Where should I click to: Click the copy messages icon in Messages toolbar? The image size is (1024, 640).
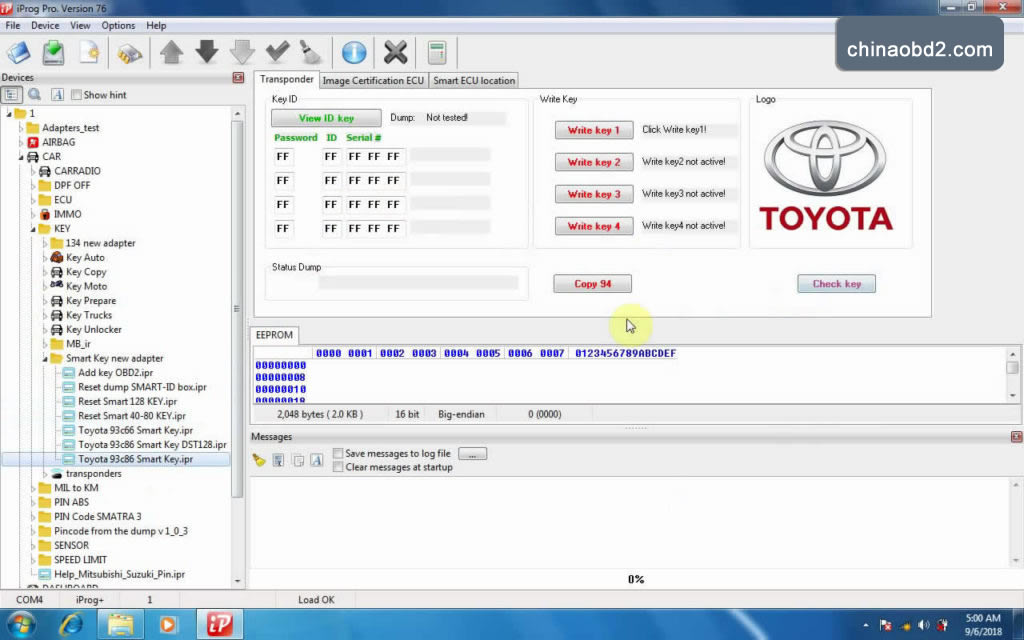click(298, 460)
